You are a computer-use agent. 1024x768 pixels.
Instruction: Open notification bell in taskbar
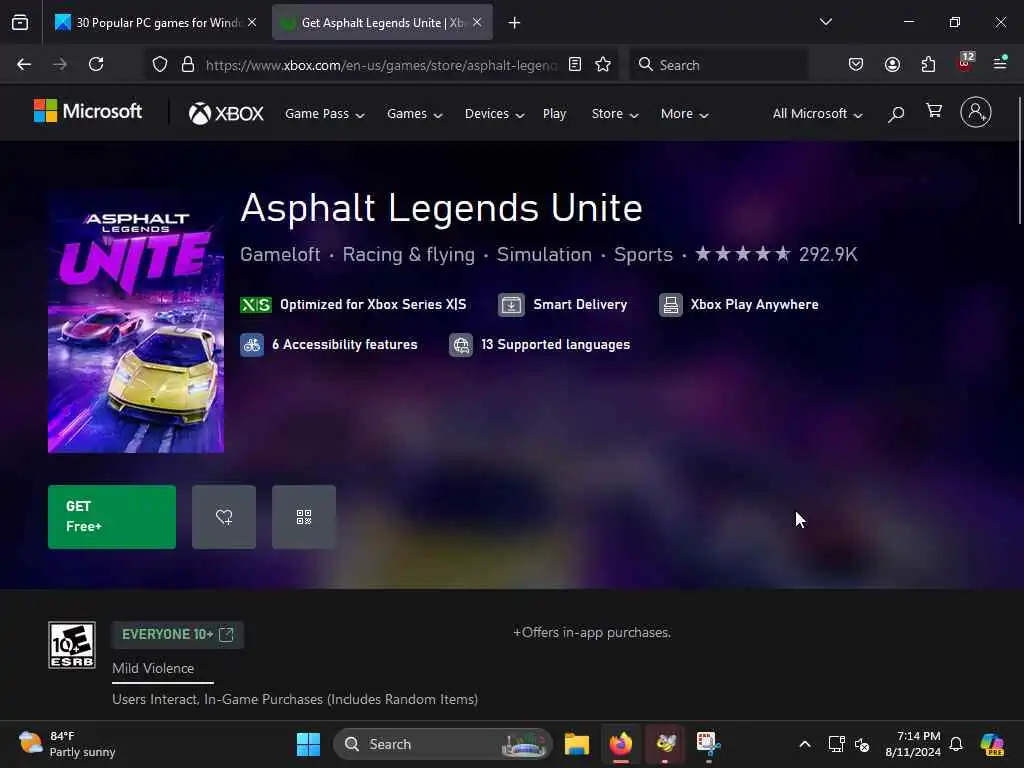tap(956, 744)
